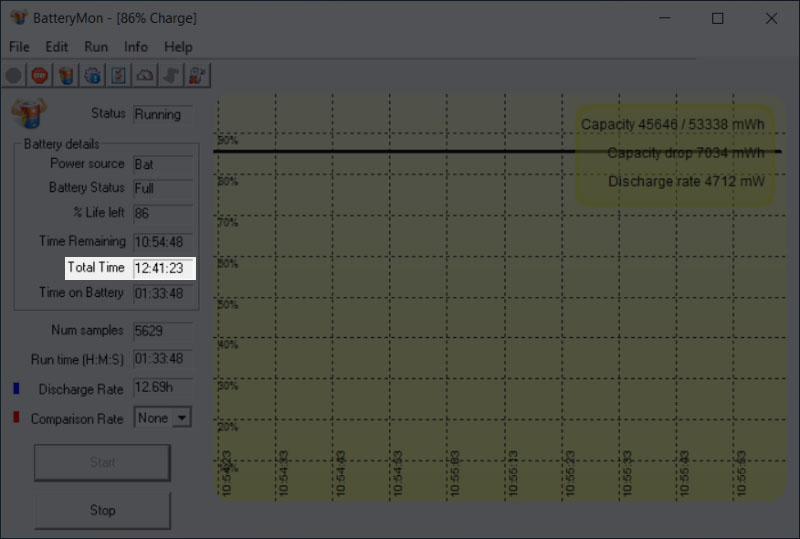Viewport: 800px width, 539px height.
Task: Click the Total Time label
Action: point(96,267)
